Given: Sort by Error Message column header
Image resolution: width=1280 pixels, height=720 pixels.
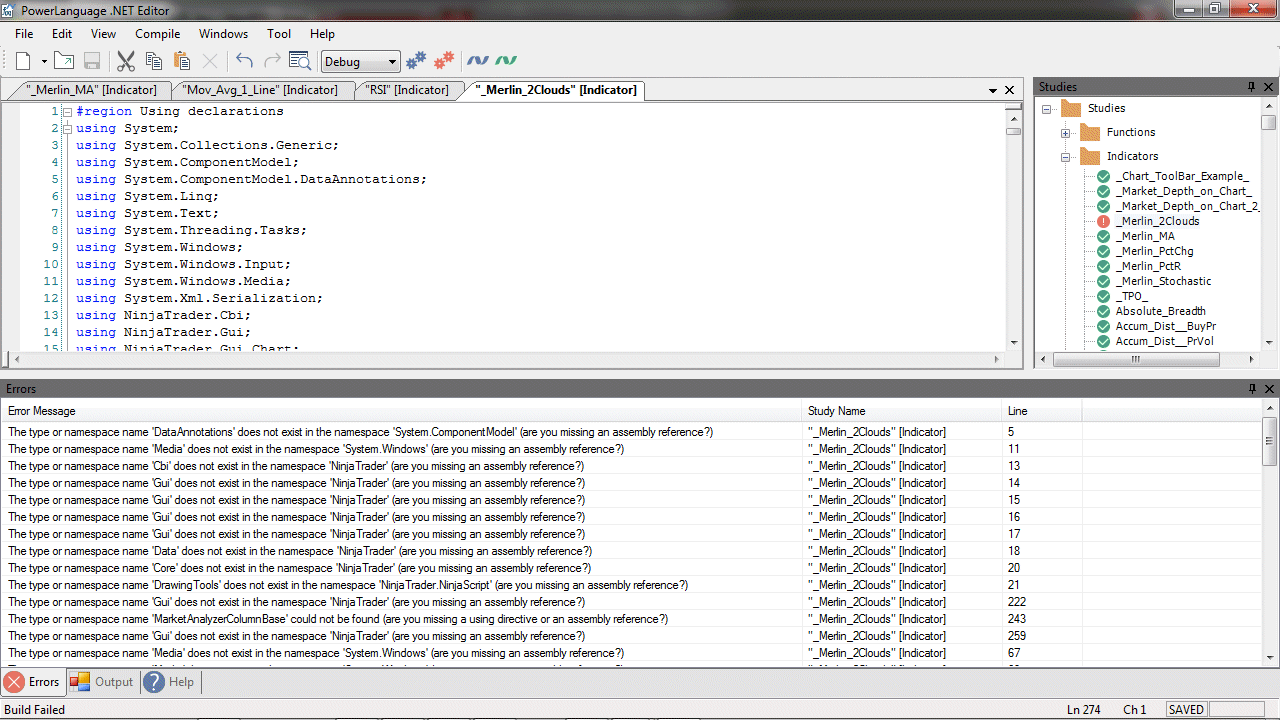Looking at the screenshot, I should pyautogui.click(x=402, y=411).
